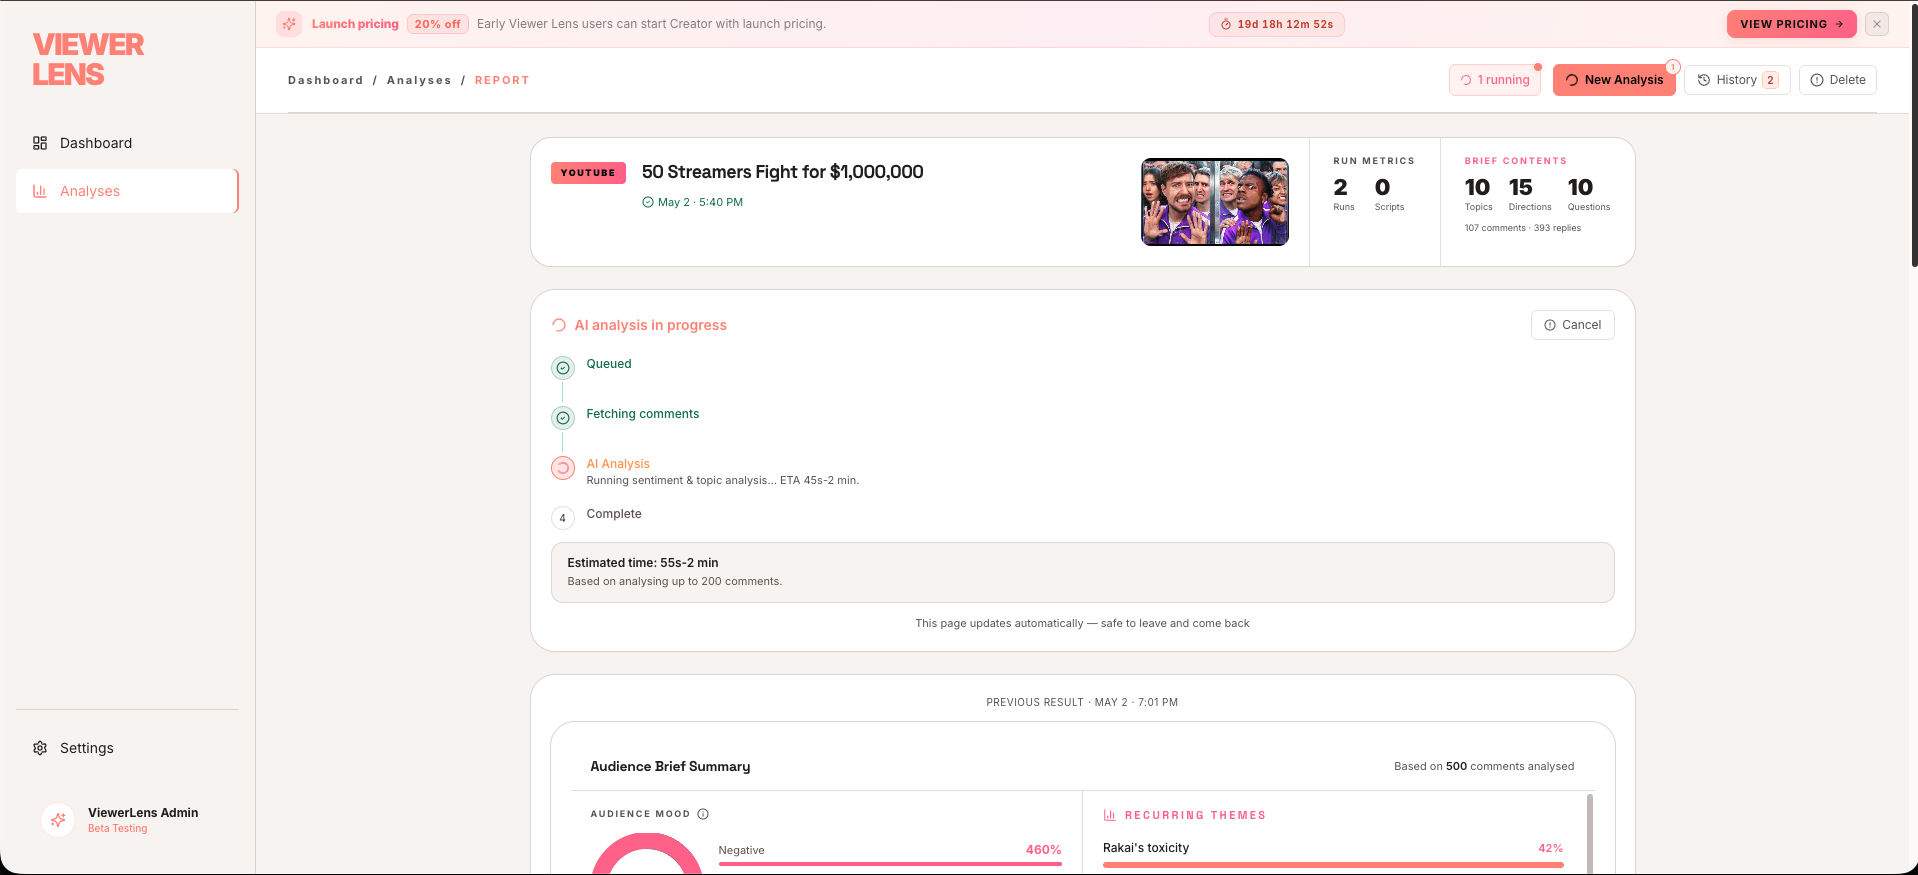
Task: Click the green check icon beside May 2 date
Action: tap(648, 202)
